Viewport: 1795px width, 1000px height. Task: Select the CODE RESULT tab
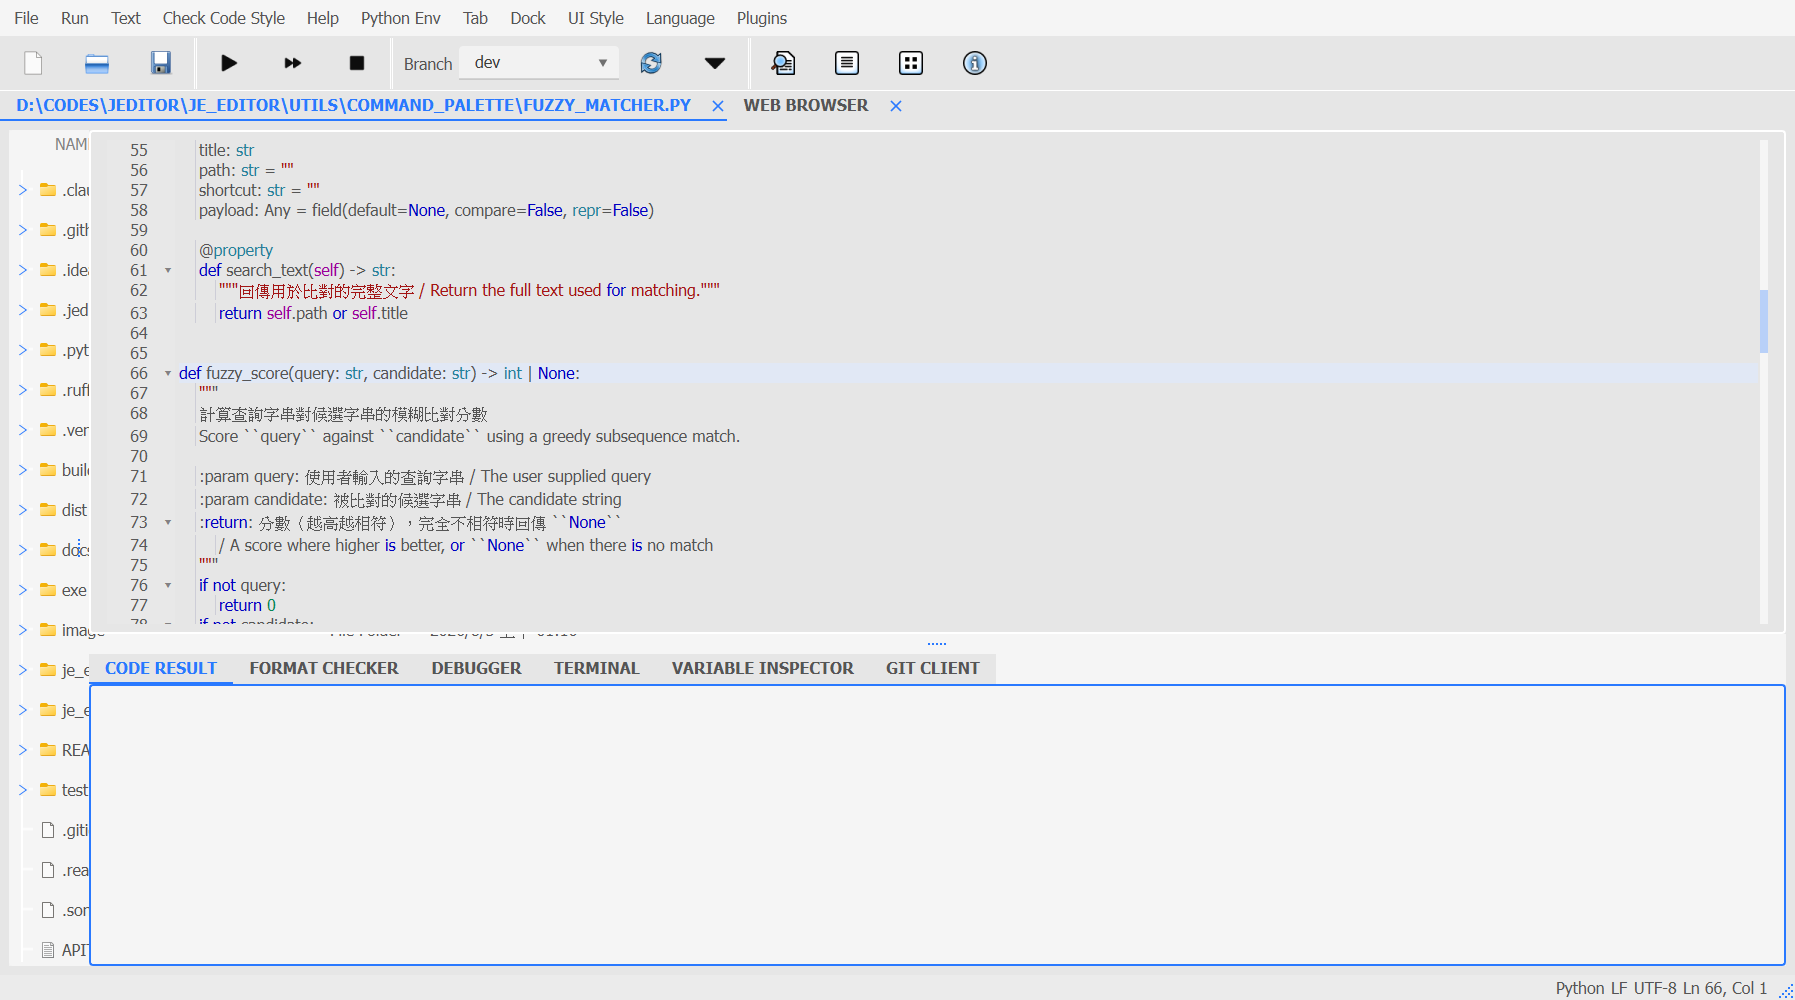coord(161,668)
